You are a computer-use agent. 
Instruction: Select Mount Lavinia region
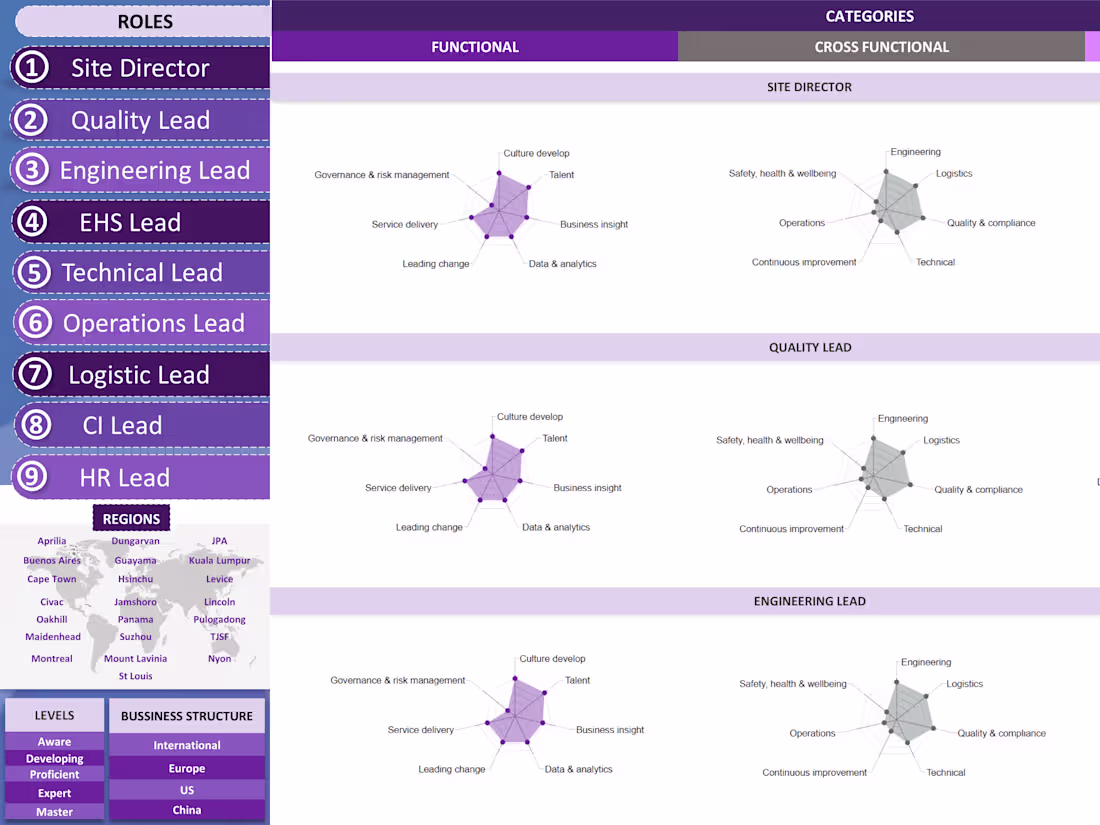(x=135, y=659)
